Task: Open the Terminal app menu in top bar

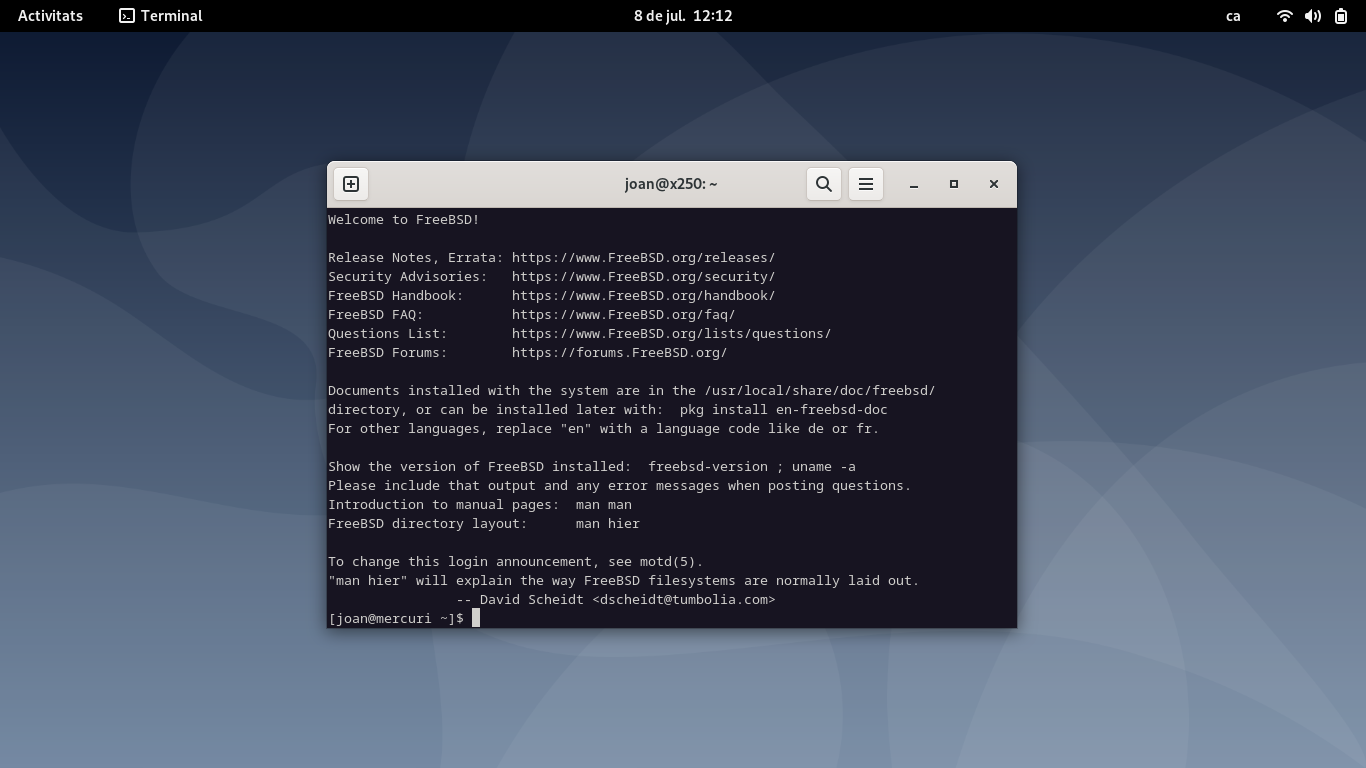Action: pos(161,16)
